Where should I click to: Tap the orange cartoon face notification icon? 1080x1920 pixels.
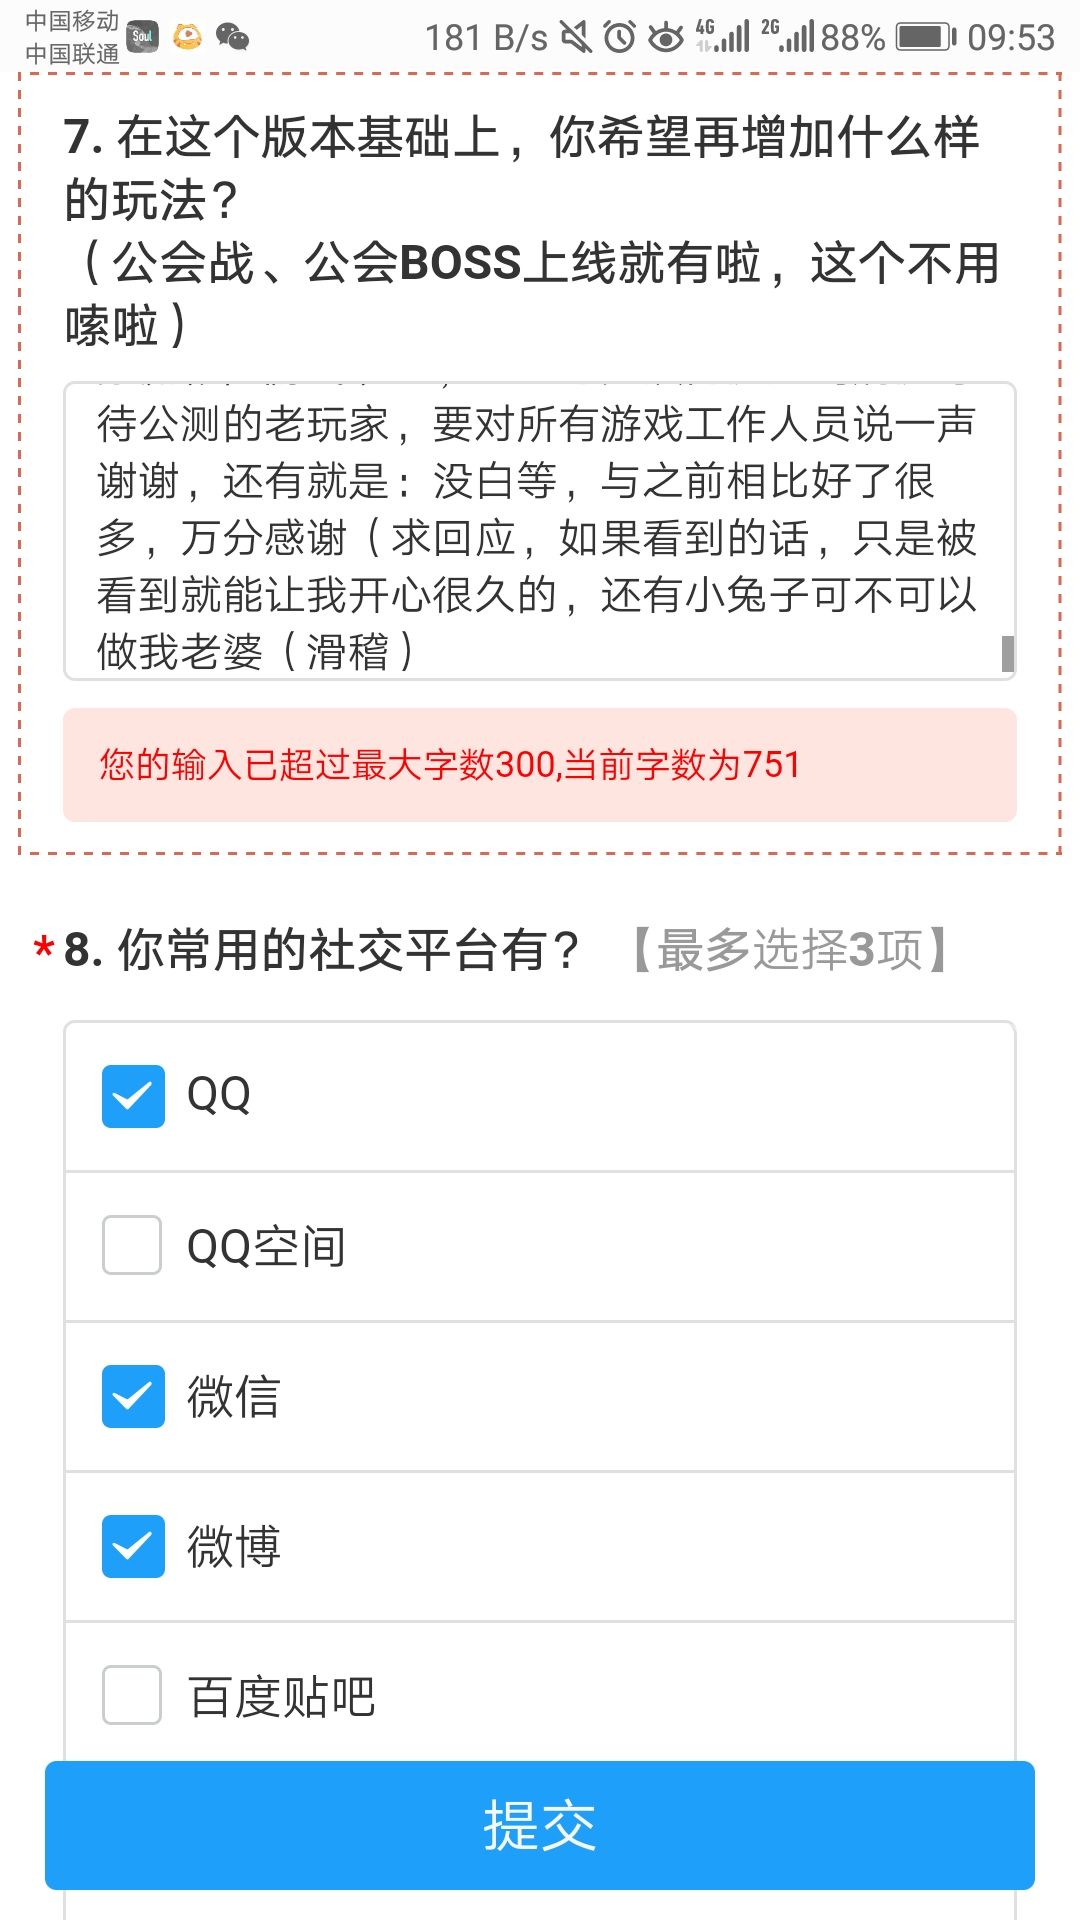(x=187, y=37)
